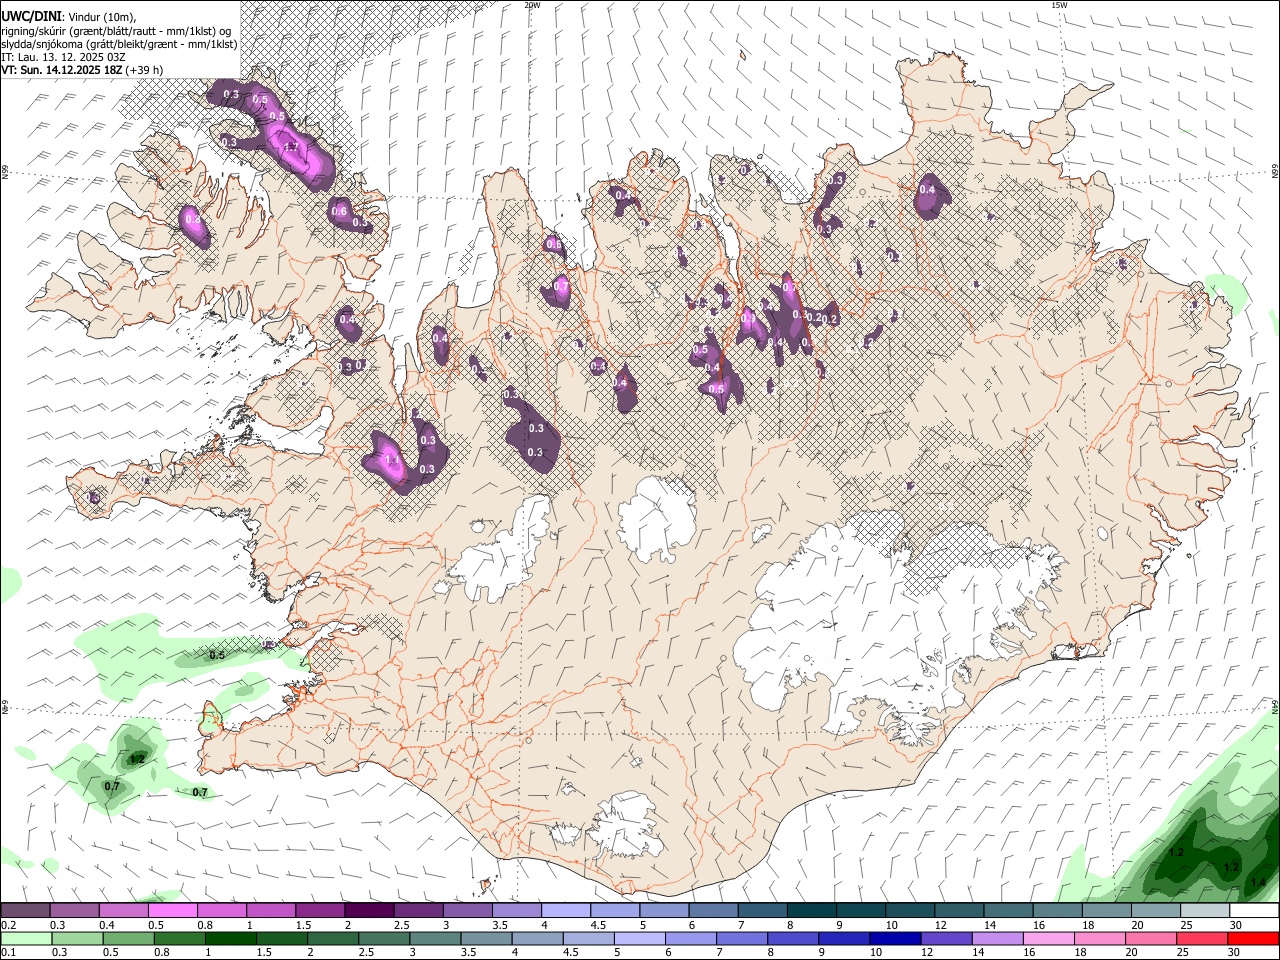Image resolution: width=1280 pixels, height=960 pixels.
Task: Pick the green 0.8 swatch in rain legend
Action: 180,938
